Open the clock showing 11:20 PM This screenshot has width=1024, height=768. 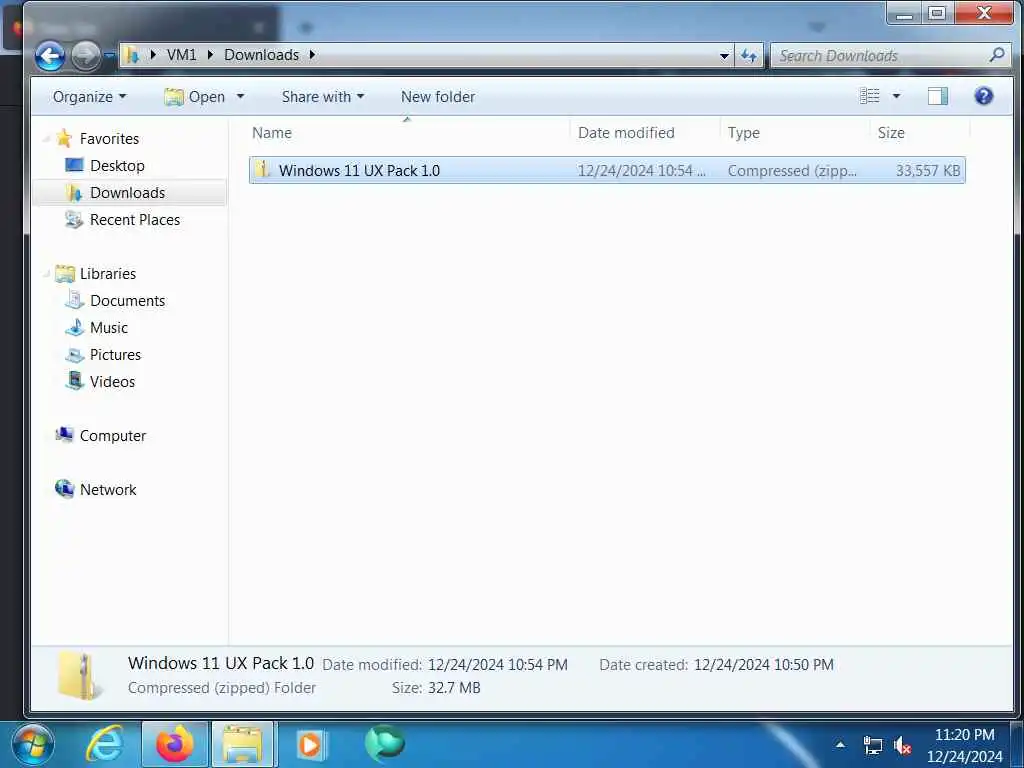pos(965,745)
